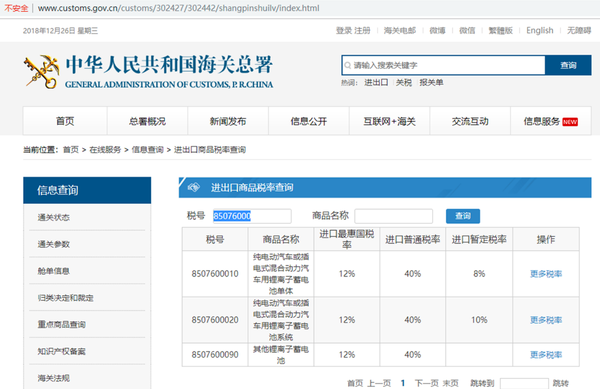
Task: Click the magnifier icon in the search box
Action: [347, 65]
